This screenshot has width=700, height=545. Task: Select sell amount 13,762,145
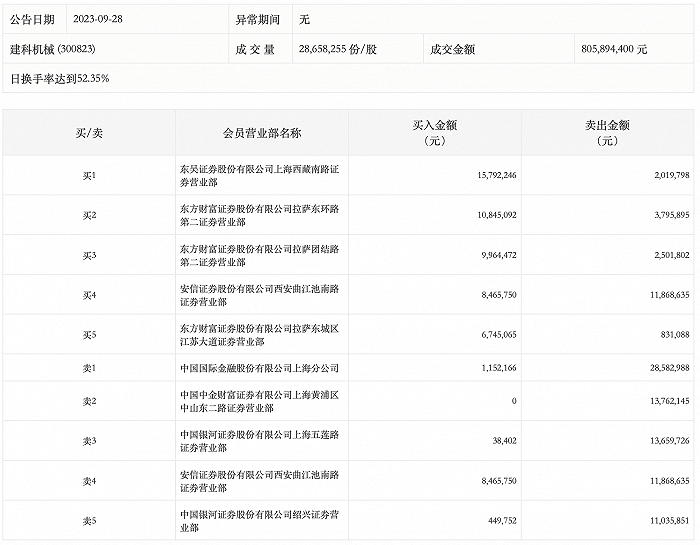pyautogui.click(x=670, y=401)
